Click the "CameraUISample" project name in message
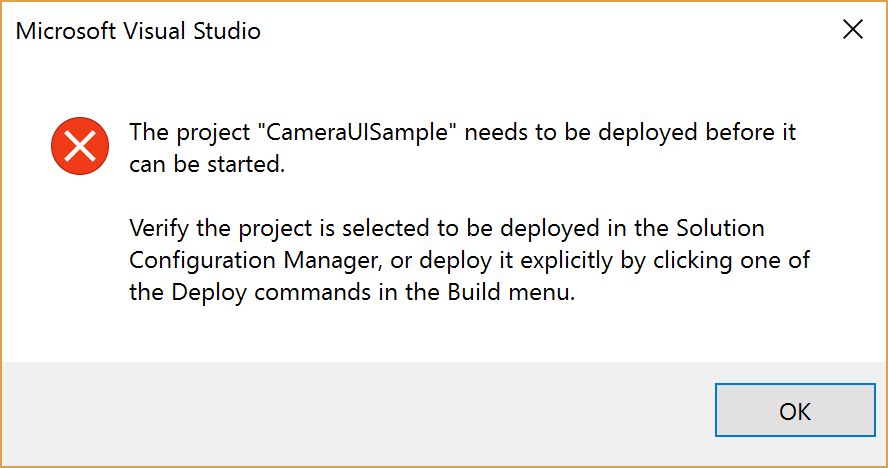The height and width of the screenshot is (468, 888). [366, 133]
